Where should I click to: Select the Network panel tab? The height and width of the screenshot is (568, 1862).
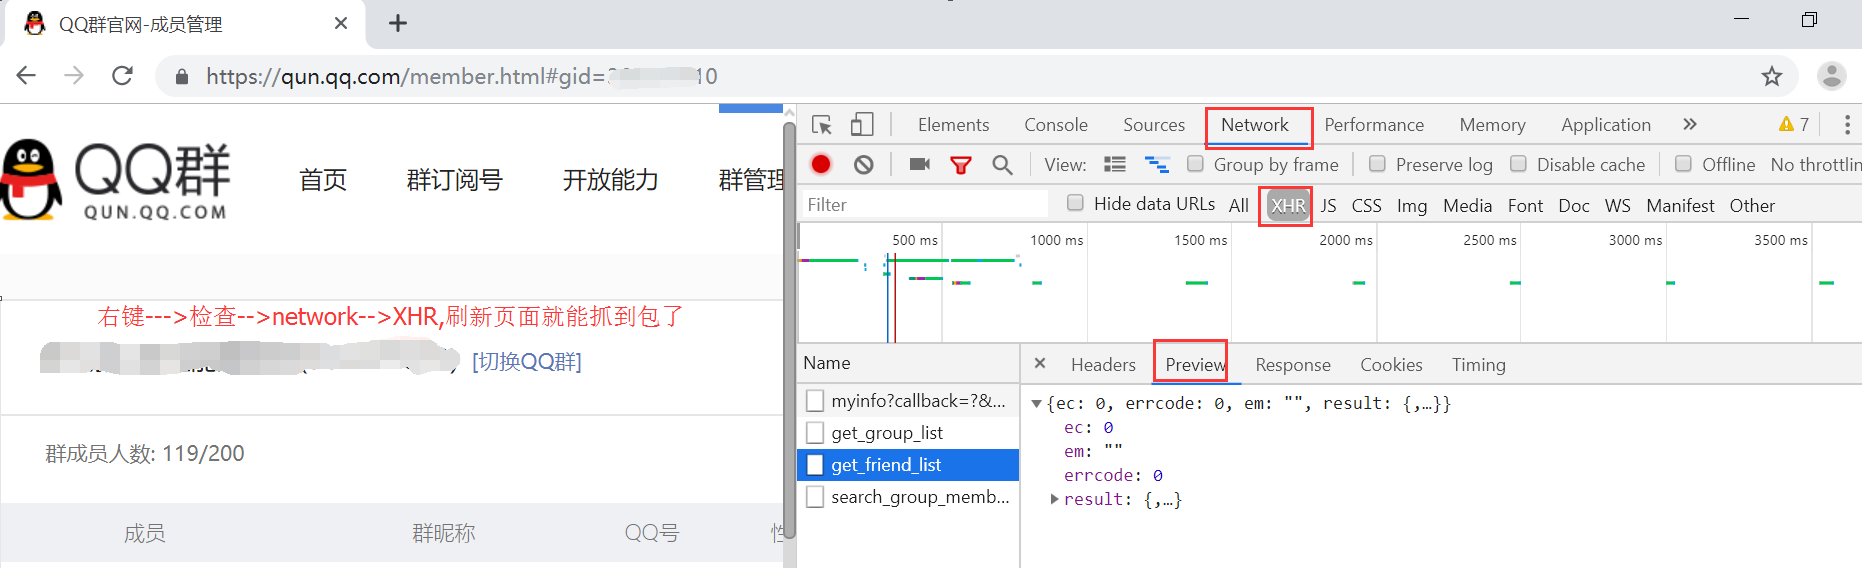[1255, 125]
